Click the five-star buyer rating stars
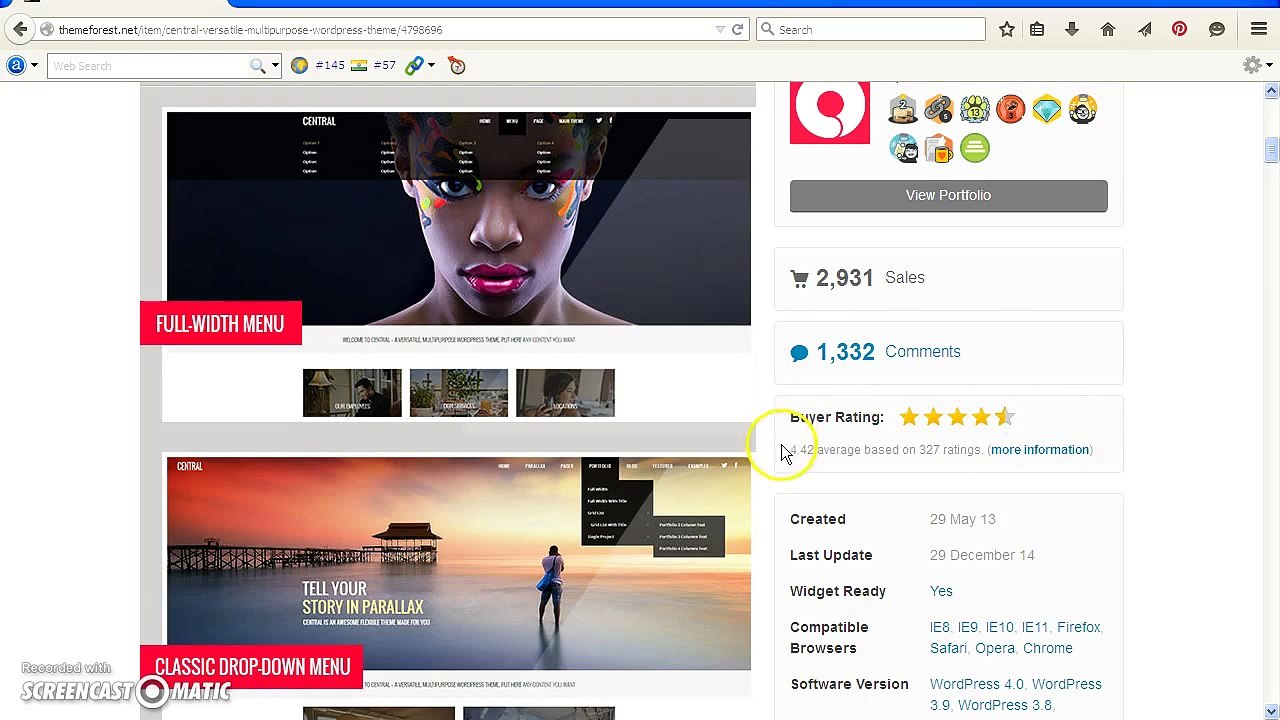Screen dimensions: 1280x720 957,417
